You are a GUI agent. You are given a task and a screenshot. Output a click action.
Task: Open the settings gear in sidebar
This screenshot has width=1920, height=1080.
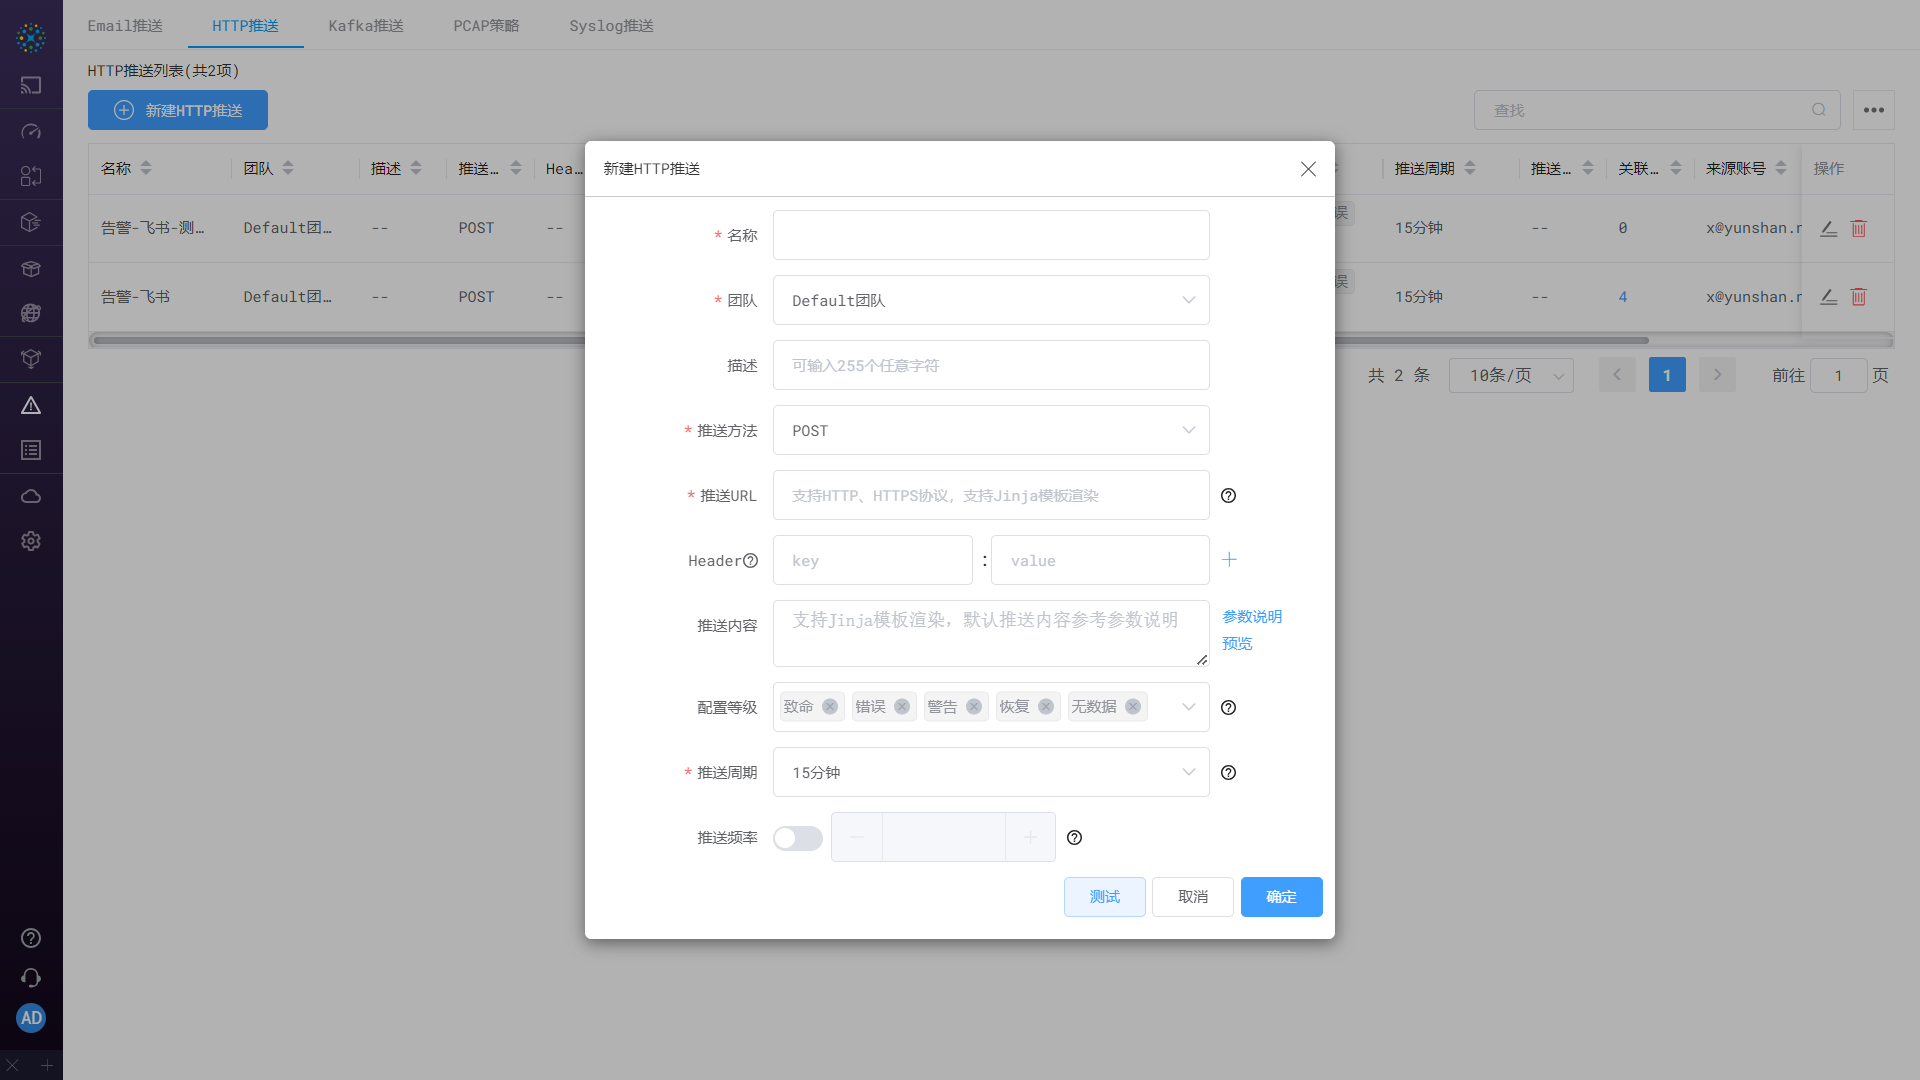pyautogui.click(x=31, y=541)
